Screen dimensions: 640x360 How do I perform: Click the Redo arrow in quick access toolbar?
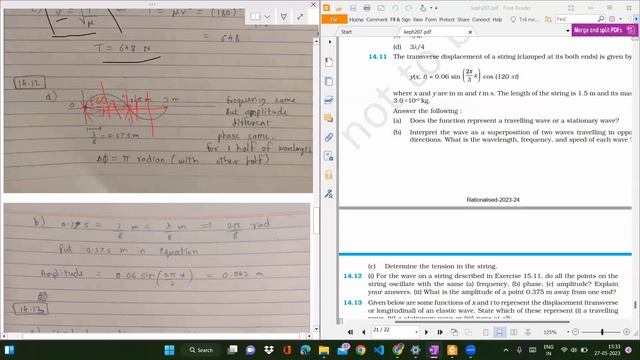click(409, 8)
